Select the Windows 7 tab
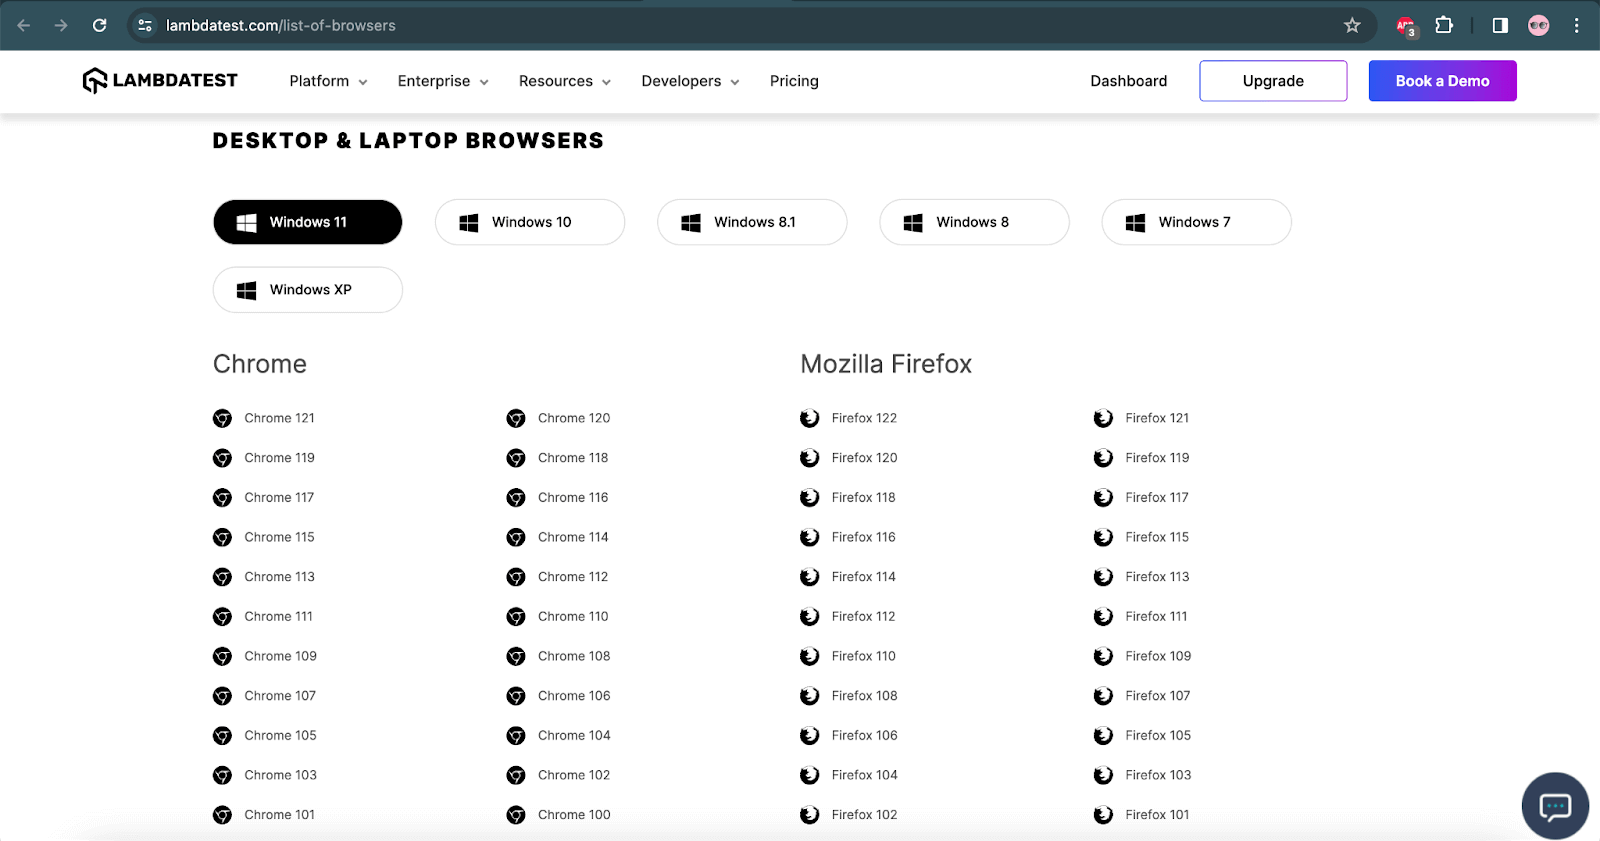 (1196, 222)
